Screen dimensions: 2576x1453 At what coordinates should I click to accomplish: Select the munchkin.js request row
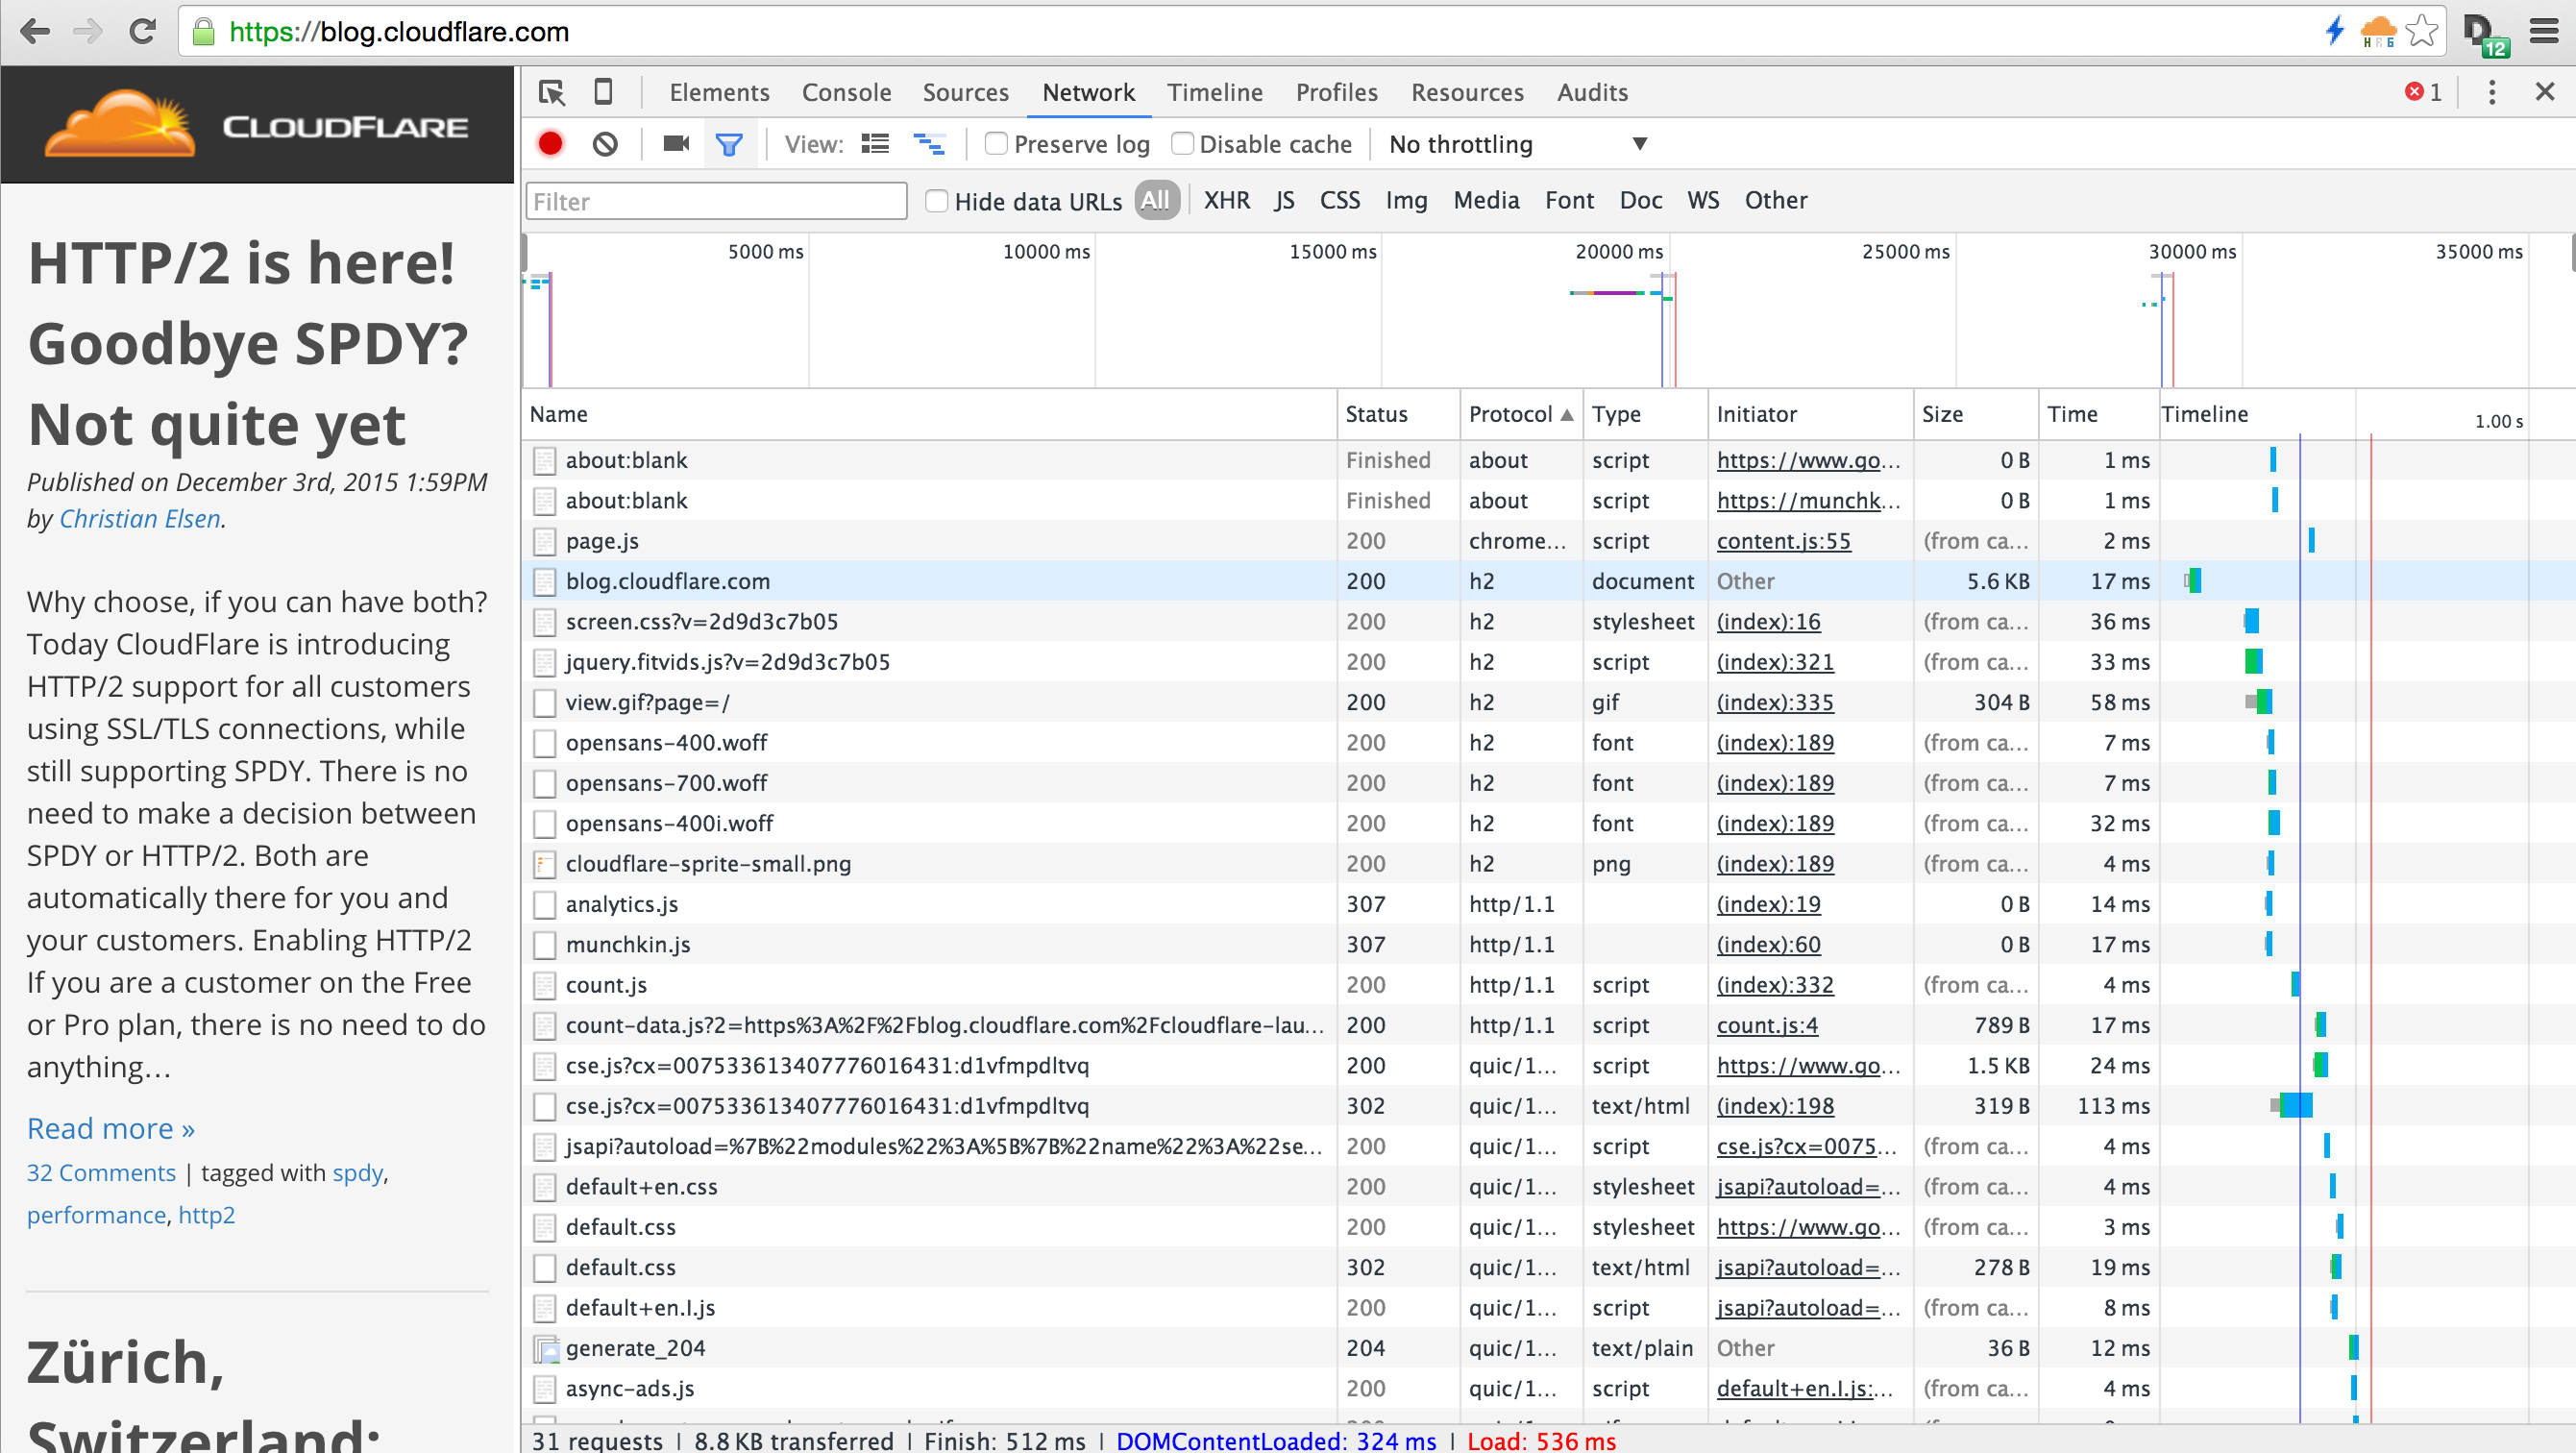[1548, 944]
